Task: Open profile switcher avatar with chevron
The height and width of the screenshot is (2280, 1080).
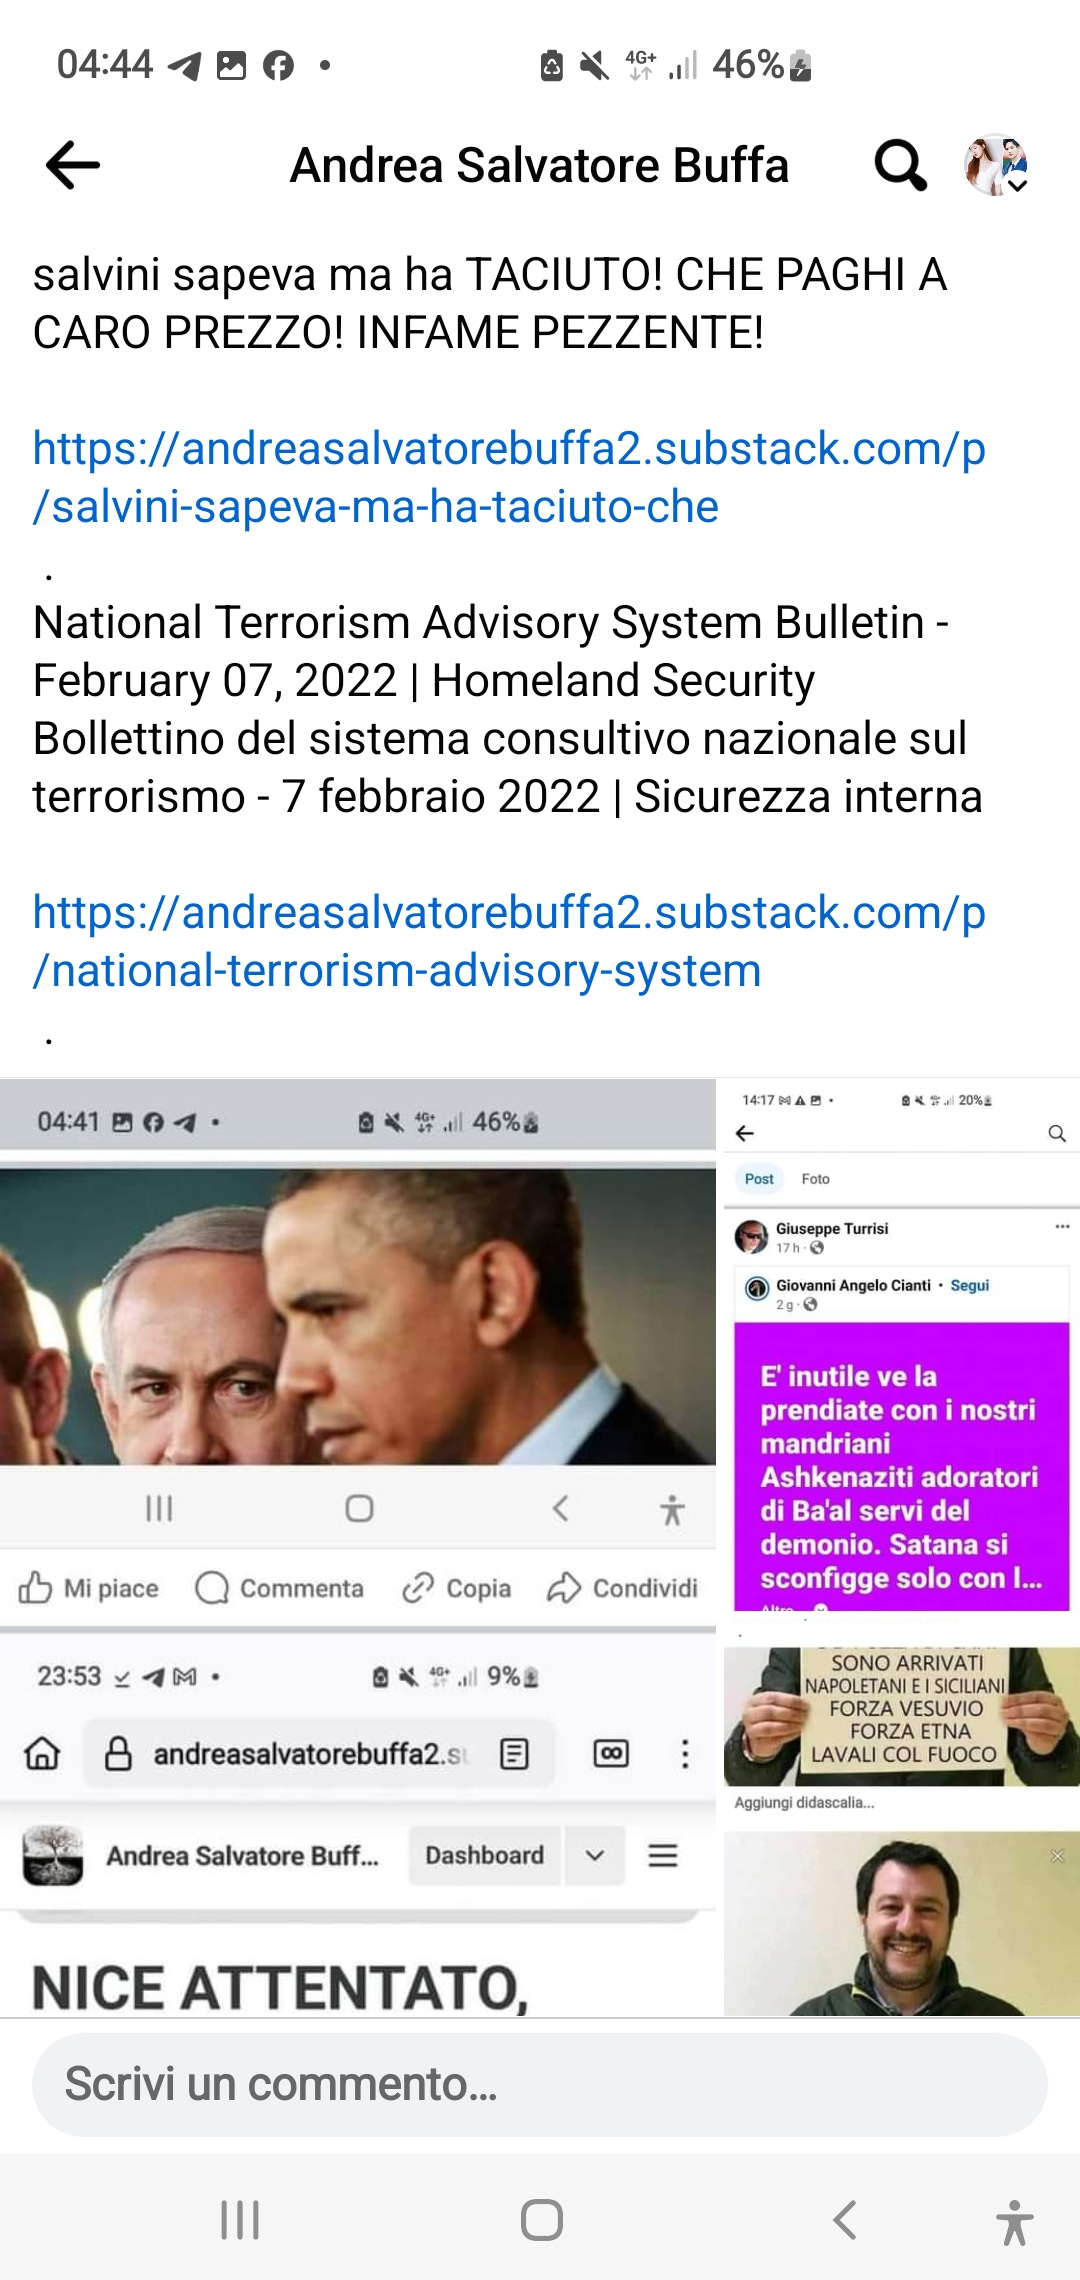Action: [x=997, y=165]
